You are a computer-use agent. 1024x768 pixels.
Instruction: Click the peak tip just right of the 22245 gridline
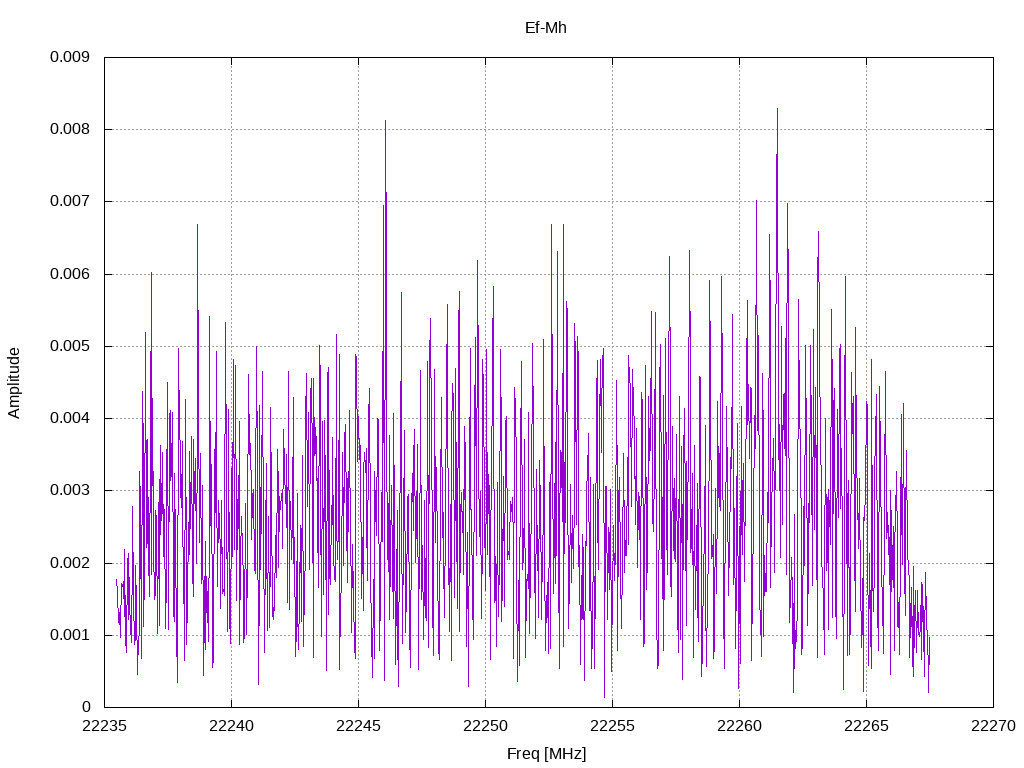click(x=385, y=121)
